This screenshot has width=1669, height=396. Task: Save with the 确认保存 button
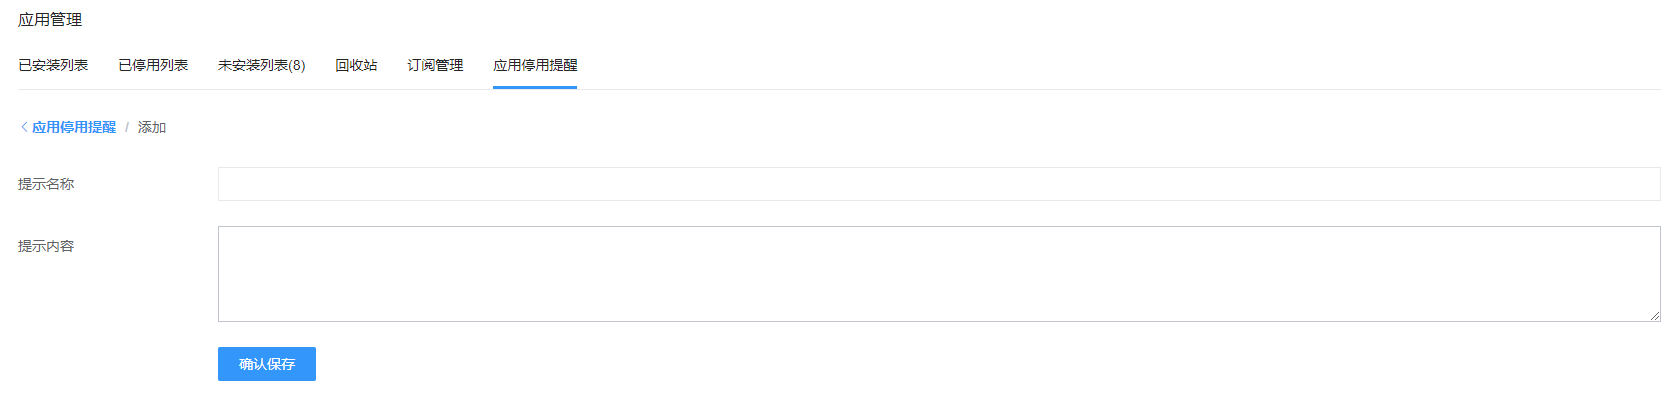(267, 364)
